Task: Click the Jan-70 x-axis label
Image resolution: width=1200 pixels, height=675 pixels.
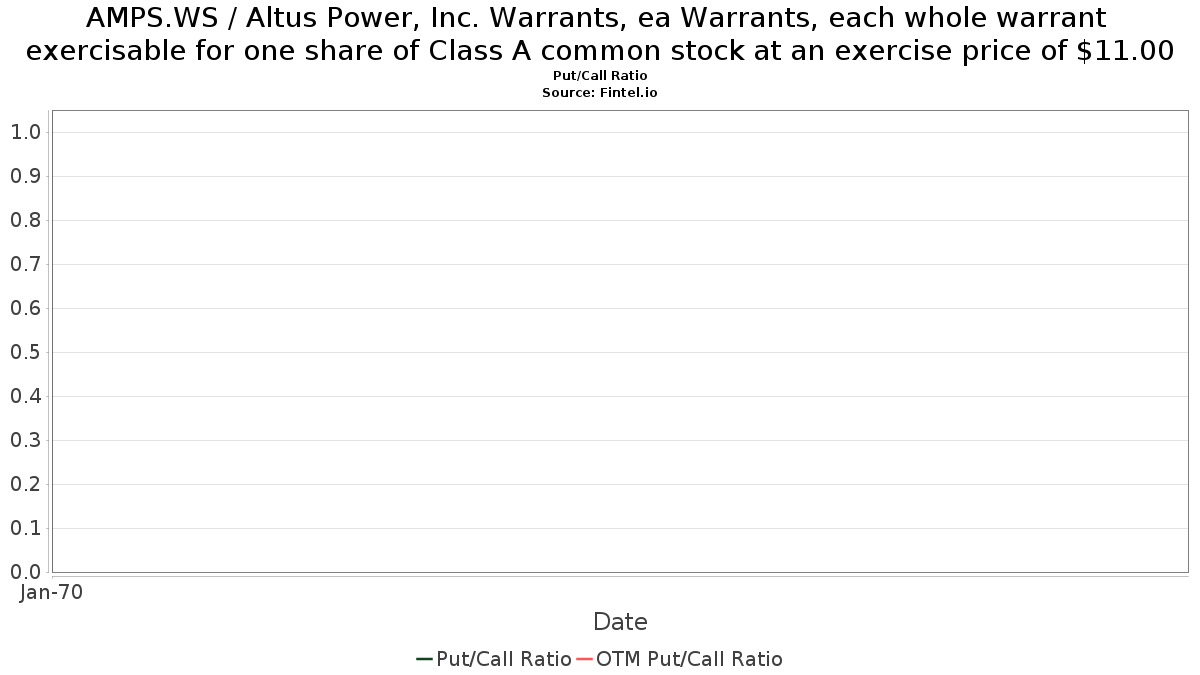Action: click(x=52, y=592)
